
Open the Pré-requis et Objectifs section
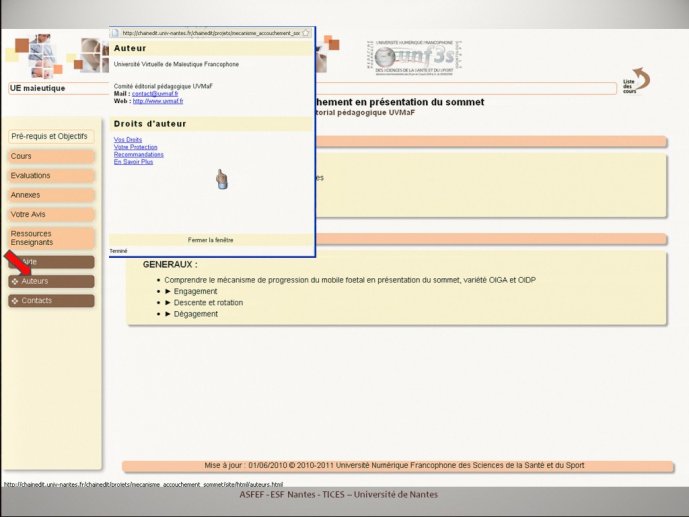pos(51,137)
